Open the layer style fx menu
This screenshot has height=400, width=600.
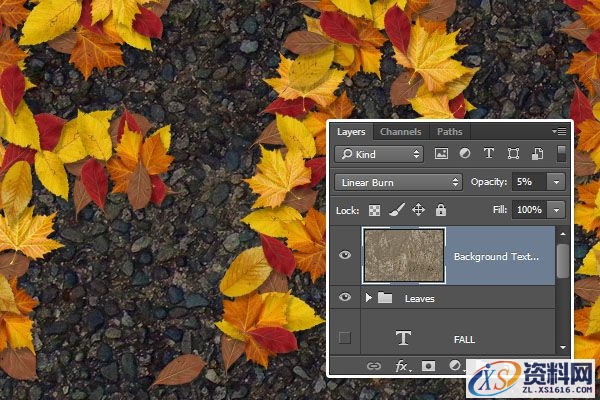403,367
